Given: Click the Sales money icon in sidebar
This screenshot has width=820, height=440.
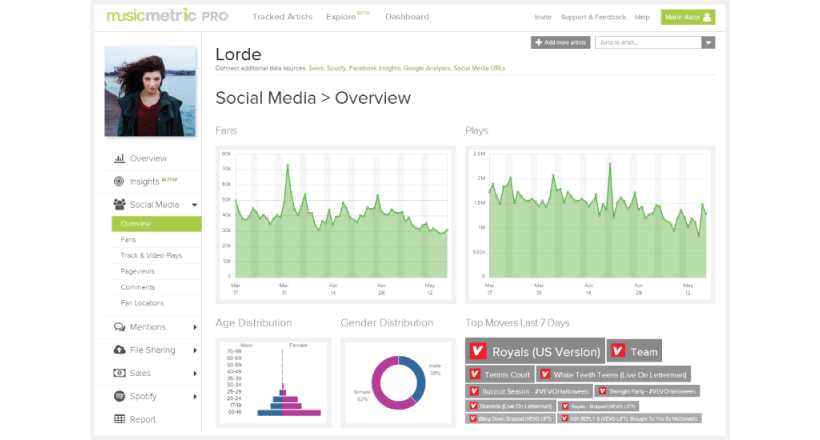Looking at the screenshot, I should [120, 373].
